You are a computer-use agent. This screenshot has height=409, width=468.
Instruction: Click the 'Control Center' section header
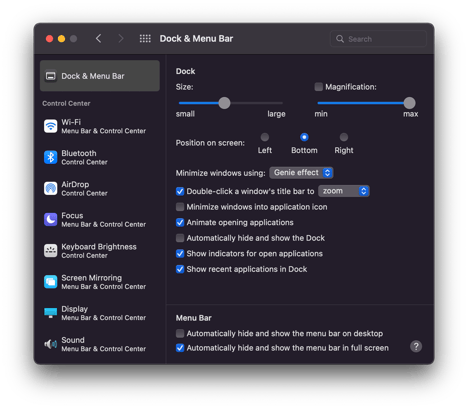pyautogui.click(x=66, y=103)
